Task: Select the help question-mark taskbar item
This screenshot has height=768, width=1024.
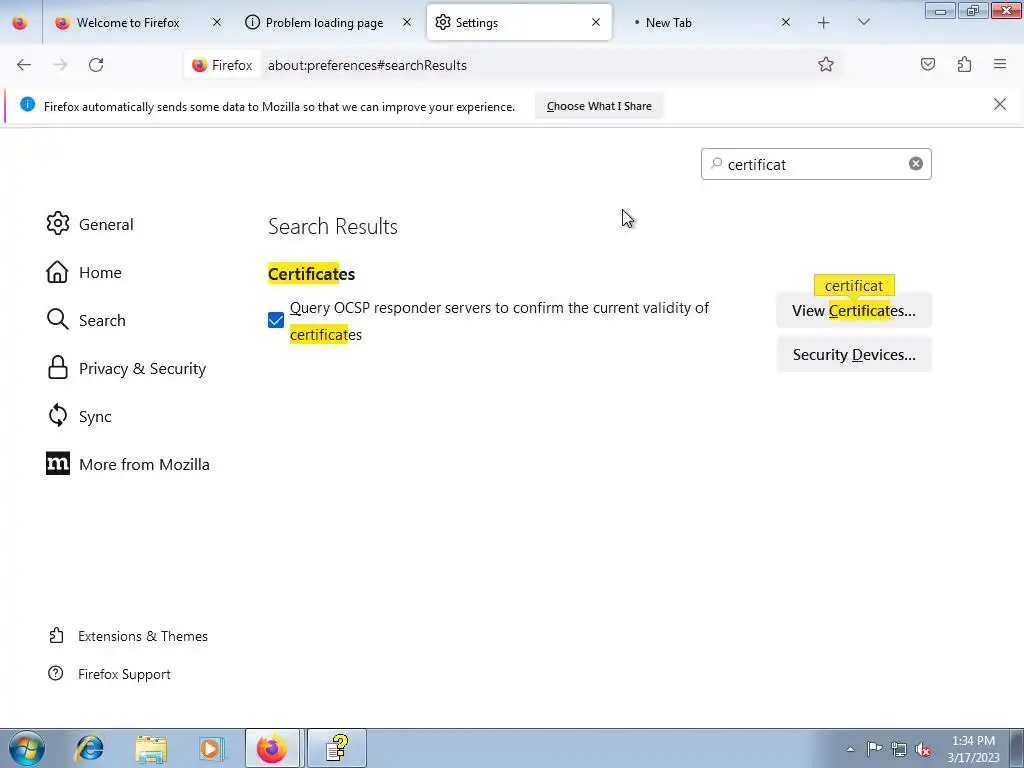Action: click(336, 748)
